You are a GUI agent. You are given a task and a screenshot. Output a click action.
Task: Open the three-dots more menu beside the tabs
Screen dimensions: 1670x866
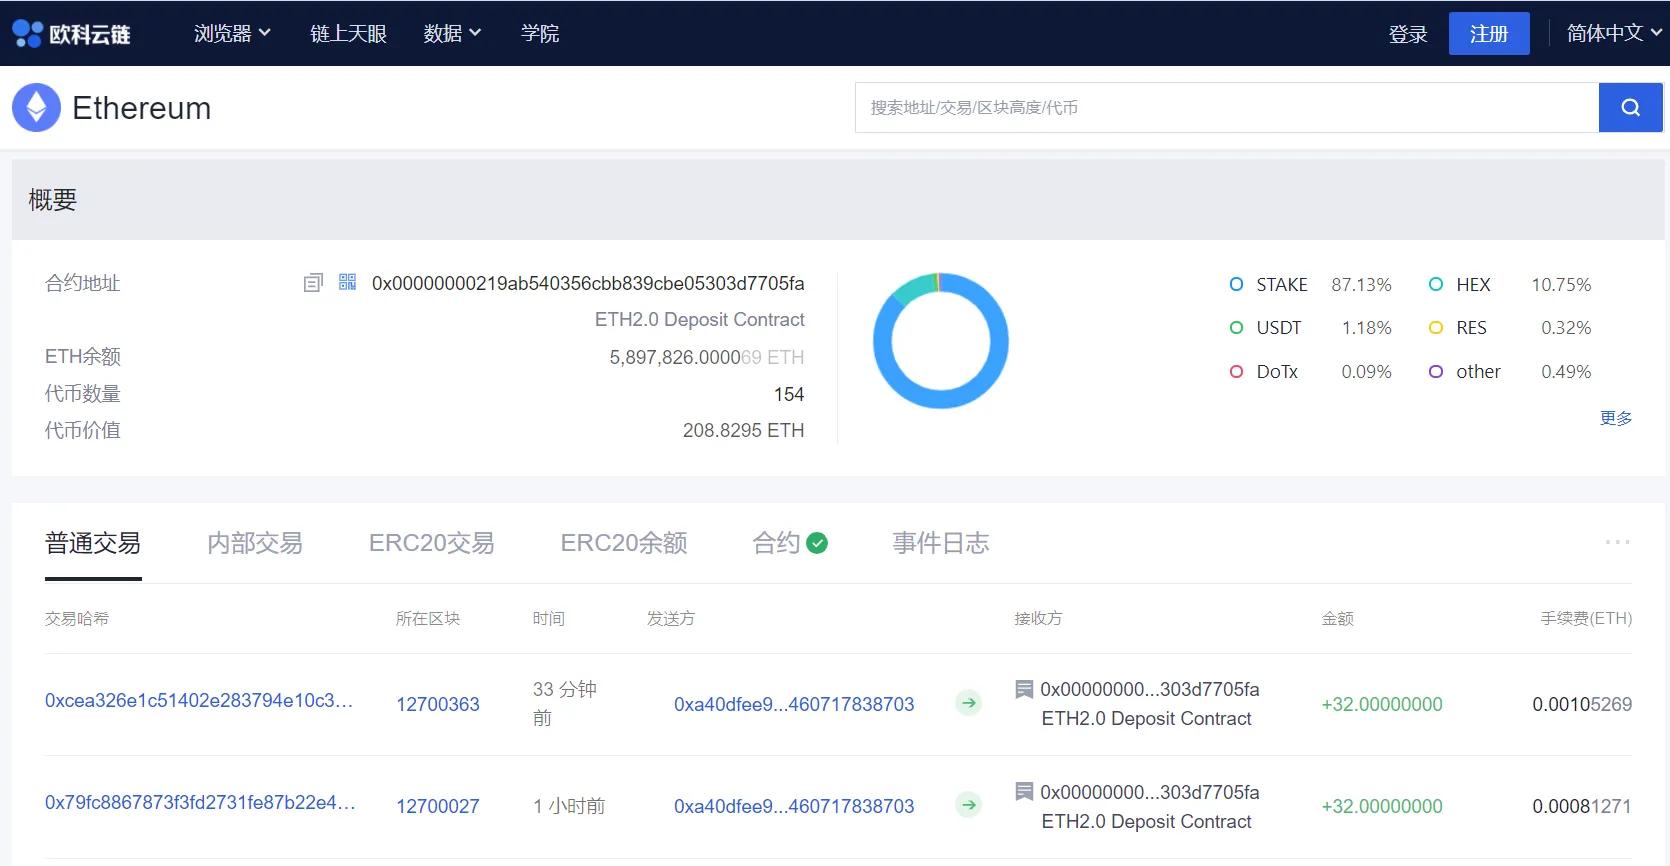coord(1617,542)
